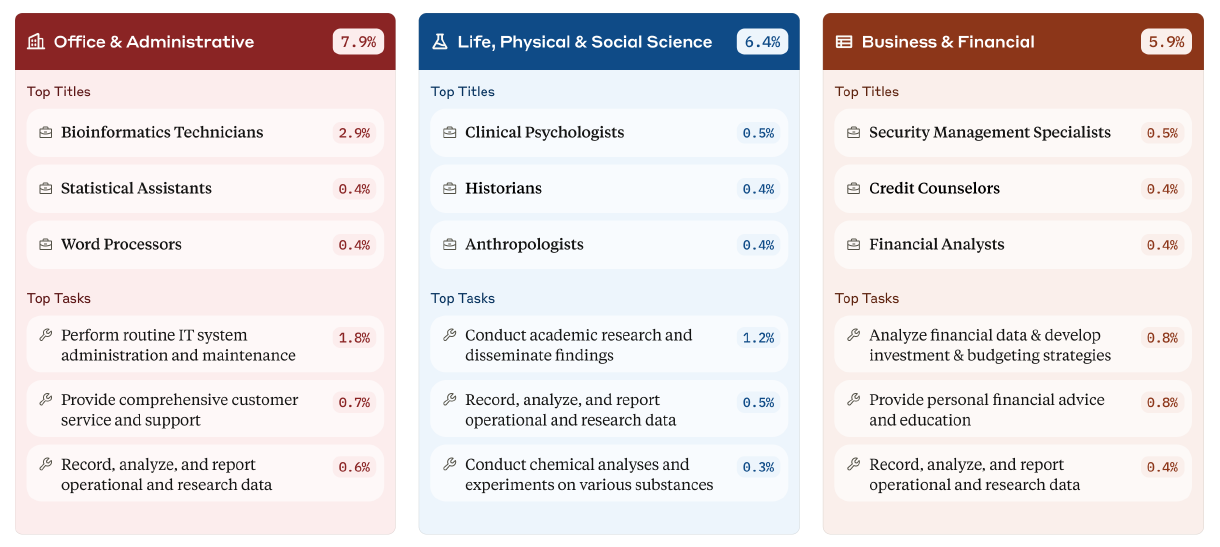
Task: Click the briefcase icon next to Credit Counselors
Action: coord(854,189)
